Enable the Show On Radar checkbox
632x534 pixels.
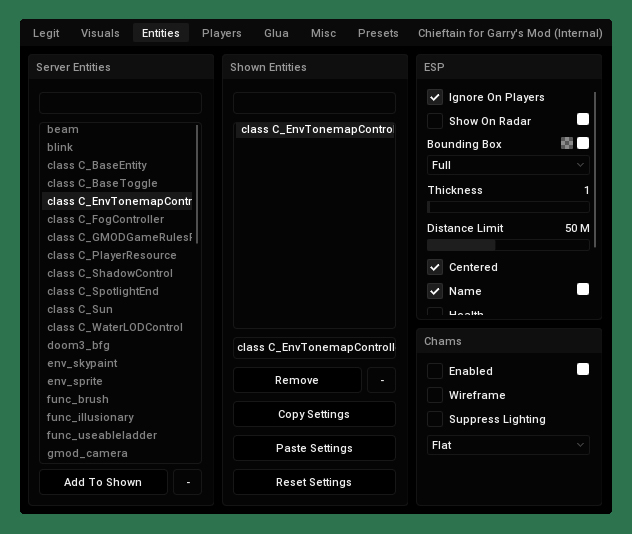point(435,121)
